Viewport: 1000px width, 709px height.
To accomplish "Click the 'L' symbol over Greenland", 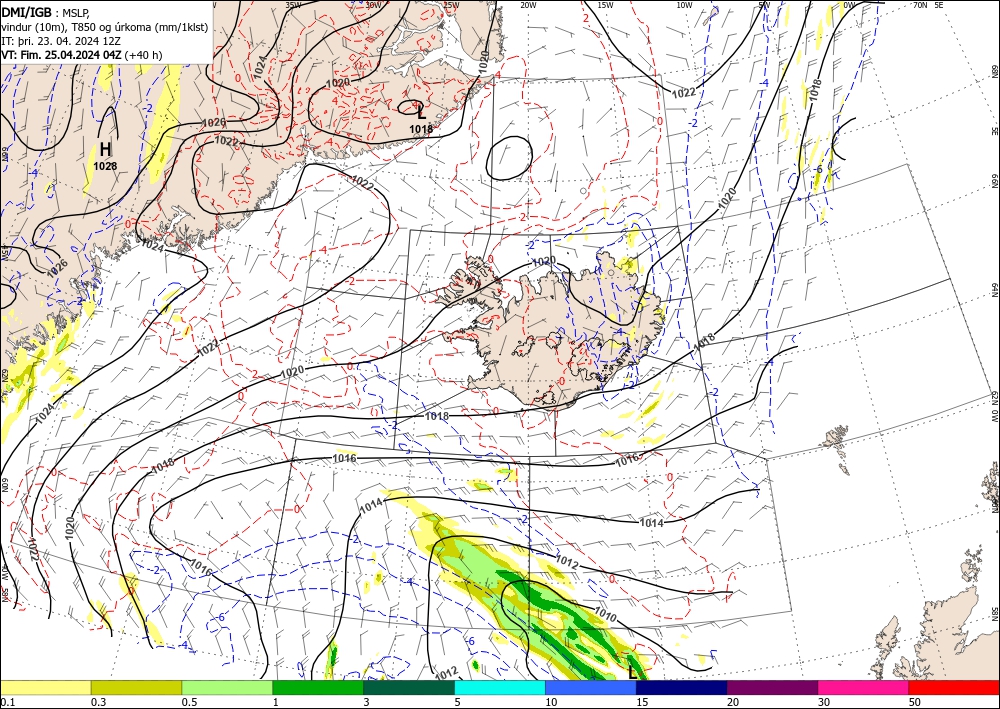I will coord(421,114).
